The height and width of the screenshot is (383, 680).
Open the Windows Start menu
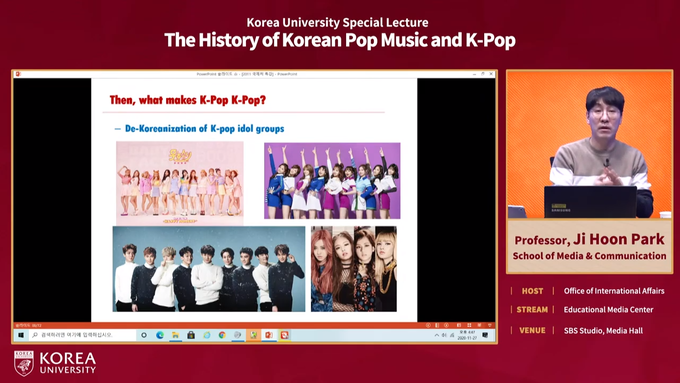[x=21, y=335]
